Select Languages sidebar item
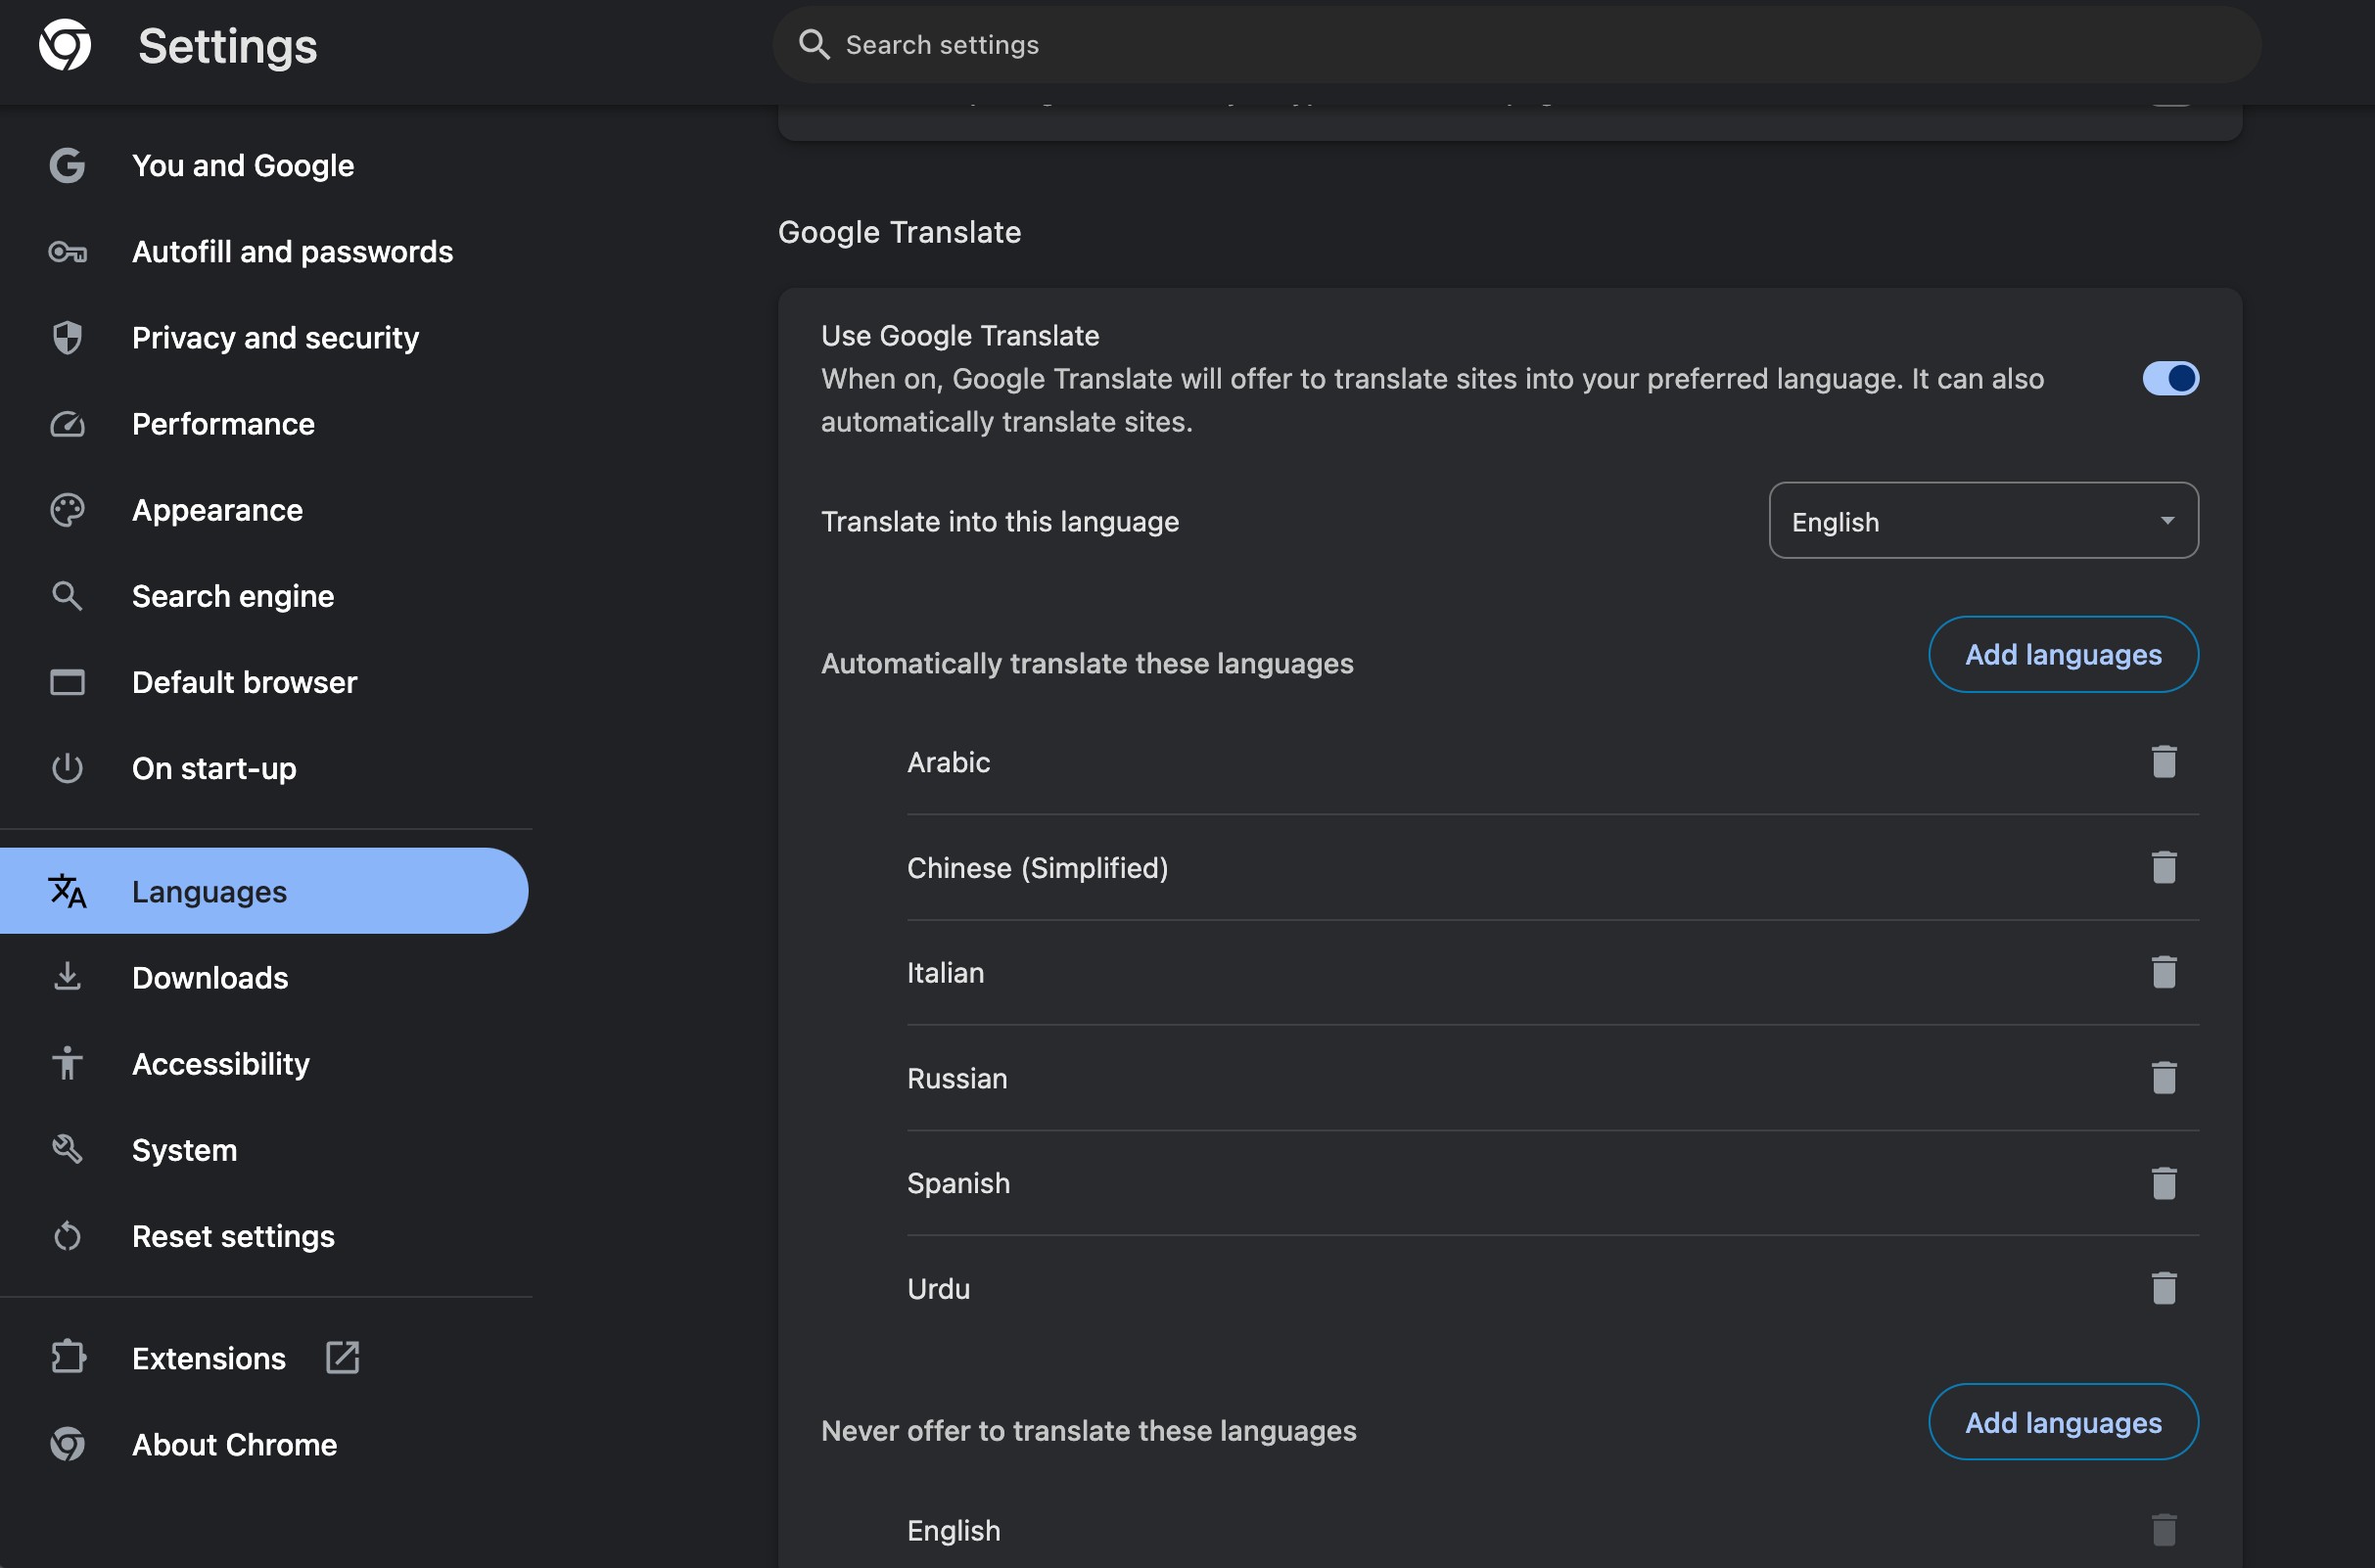Screen dimensions: 2375x1568 point(263,891)
